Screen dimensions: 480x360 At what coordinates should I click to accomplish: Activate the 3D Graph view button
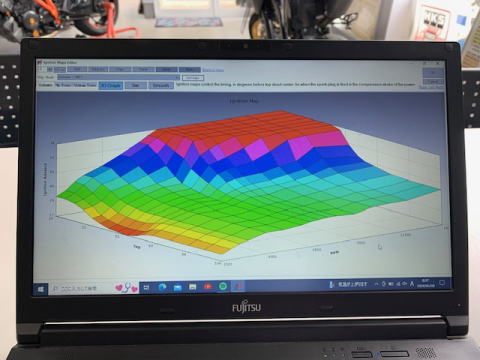[111, 85]
